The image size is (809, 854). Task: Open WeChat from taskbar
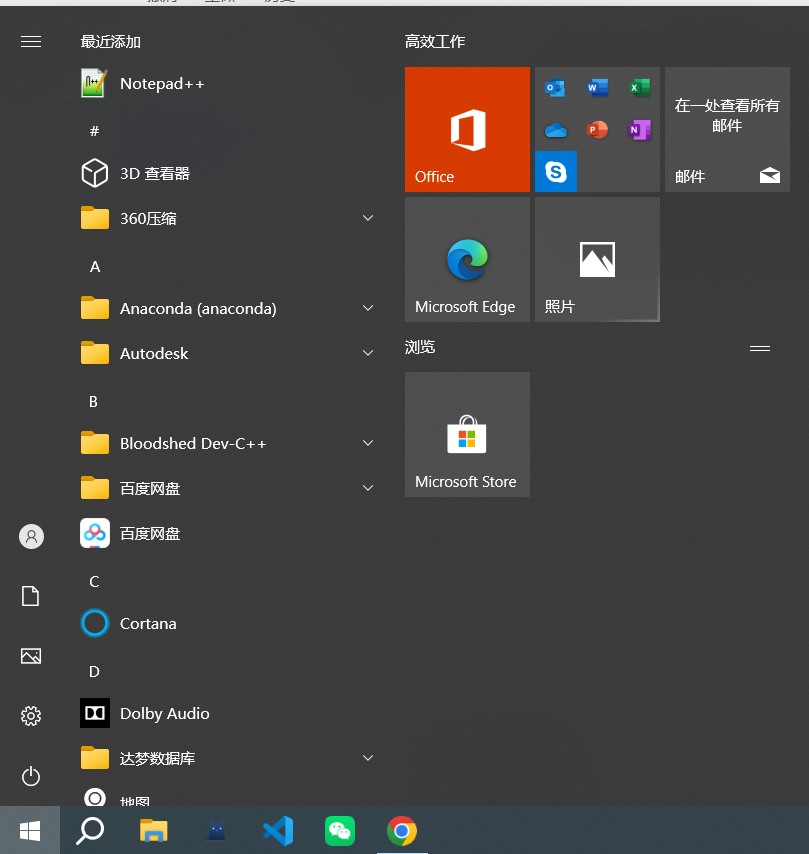coord(340,831)
